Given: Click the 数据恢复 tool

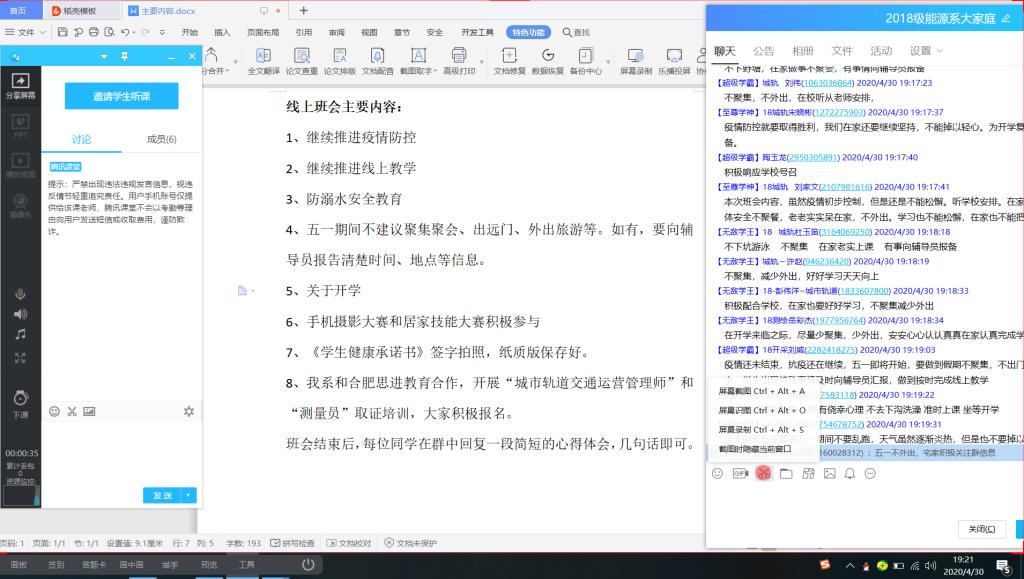Looking at the screenshot, I should point(548,61).
